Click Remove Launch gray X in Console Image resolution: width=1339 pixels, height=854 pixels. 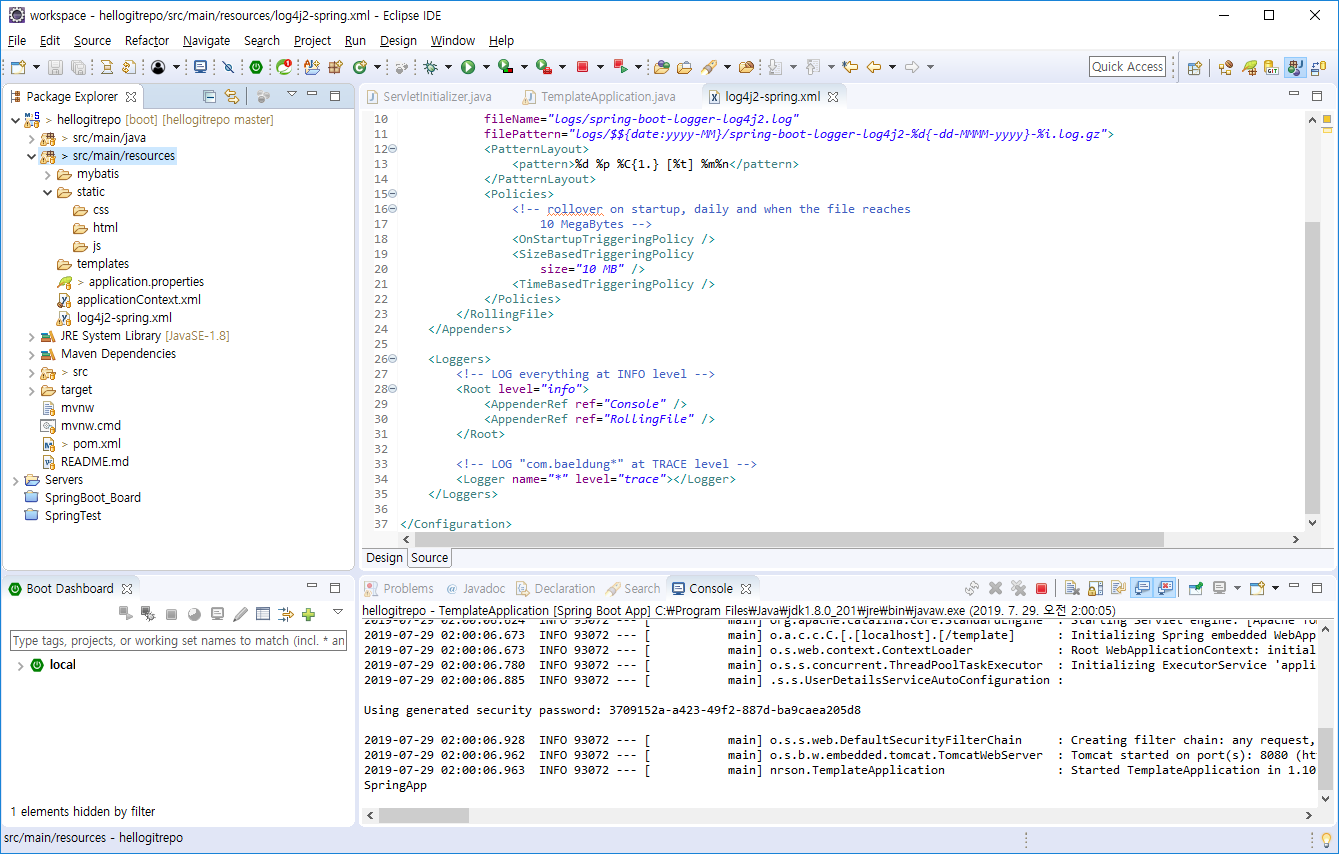[x=995, y=588]
